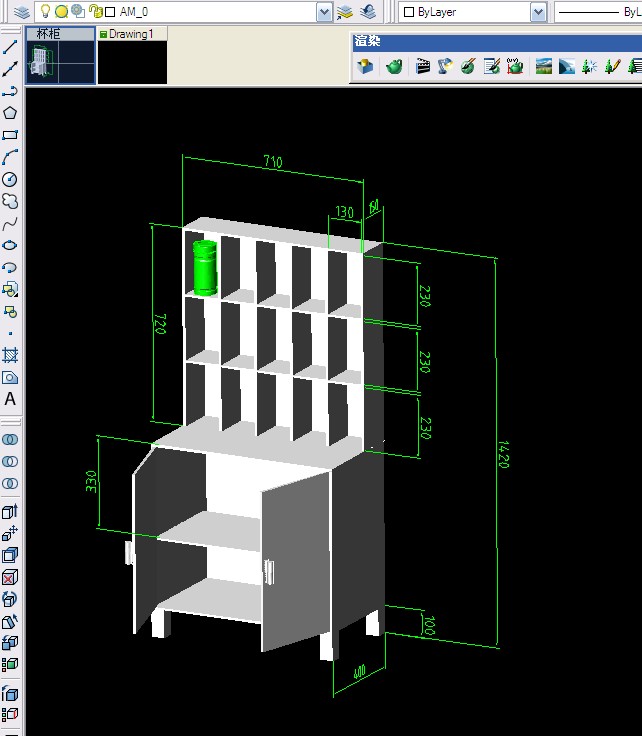Viewport: 642px width, 736px height.
Task: Open Materials Library icon in 渲染 toolbar
Action: coord(491,66)
